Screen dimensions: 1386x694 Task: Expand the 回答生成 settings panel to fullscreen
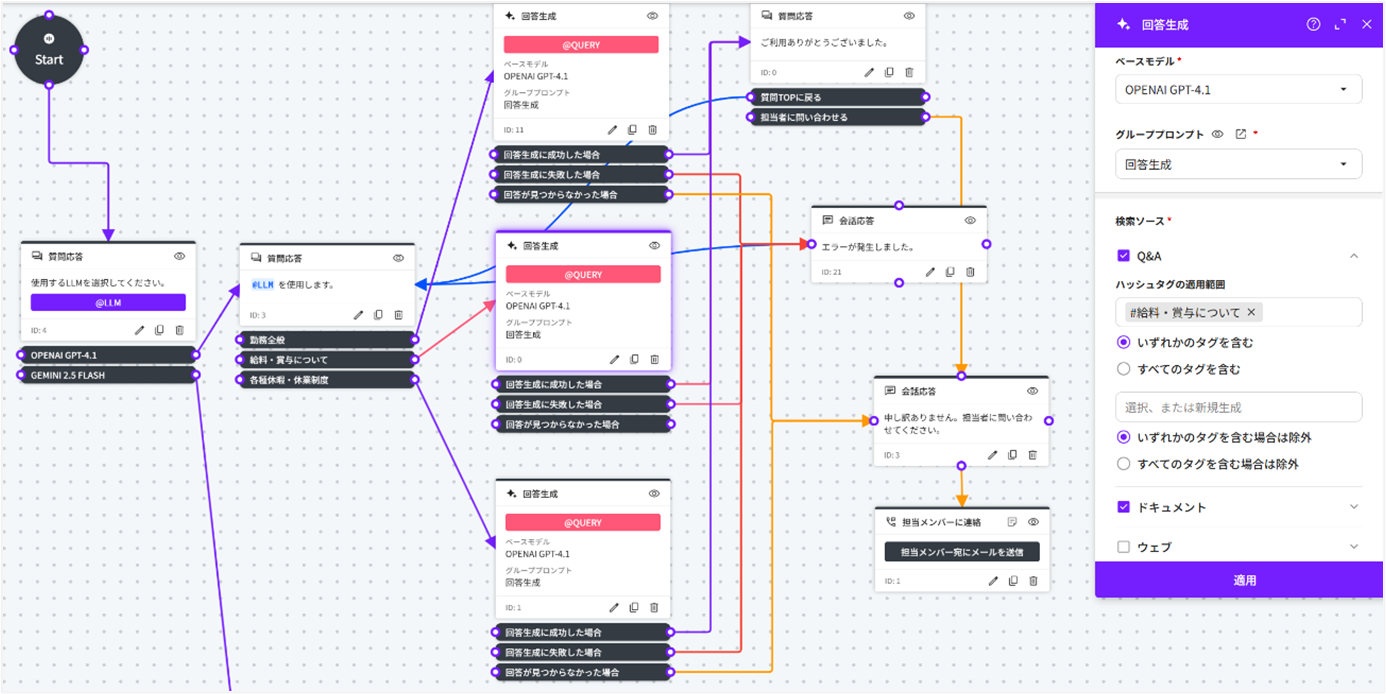1340,24
